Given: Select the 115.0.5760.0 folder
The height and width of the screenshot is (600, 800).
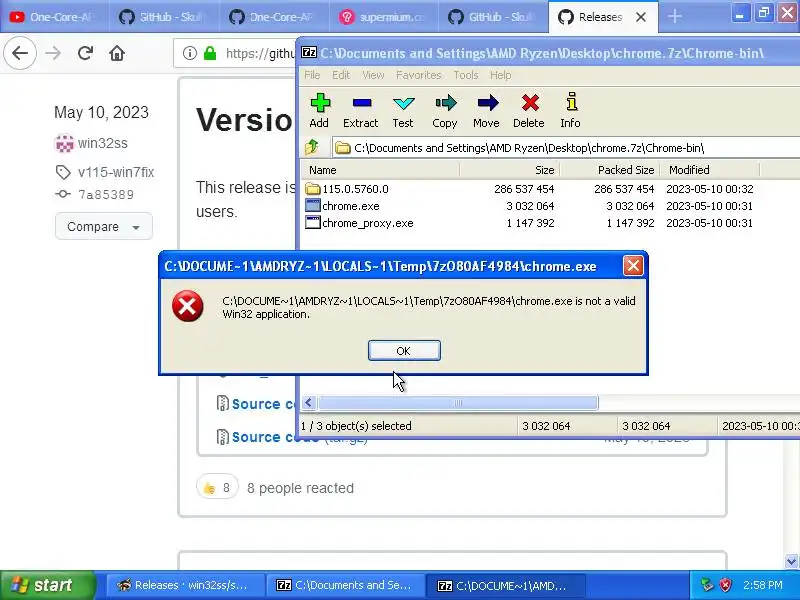Looking at the screenshot, I should 355,189.
